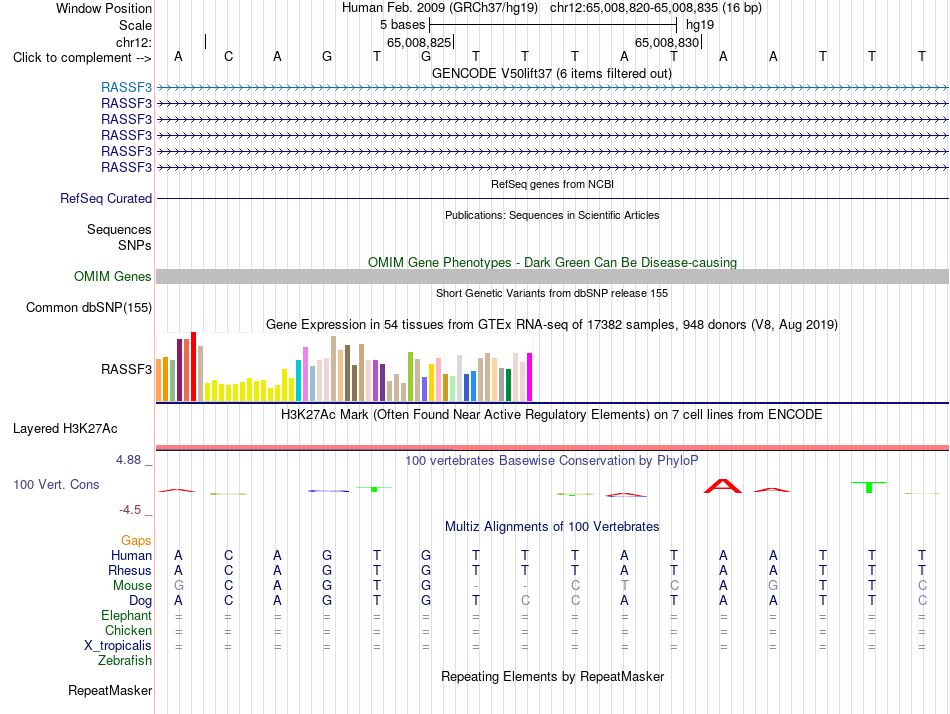Select the Elephant alignment row label
This screenshot has width=950, height=714.
126,615
